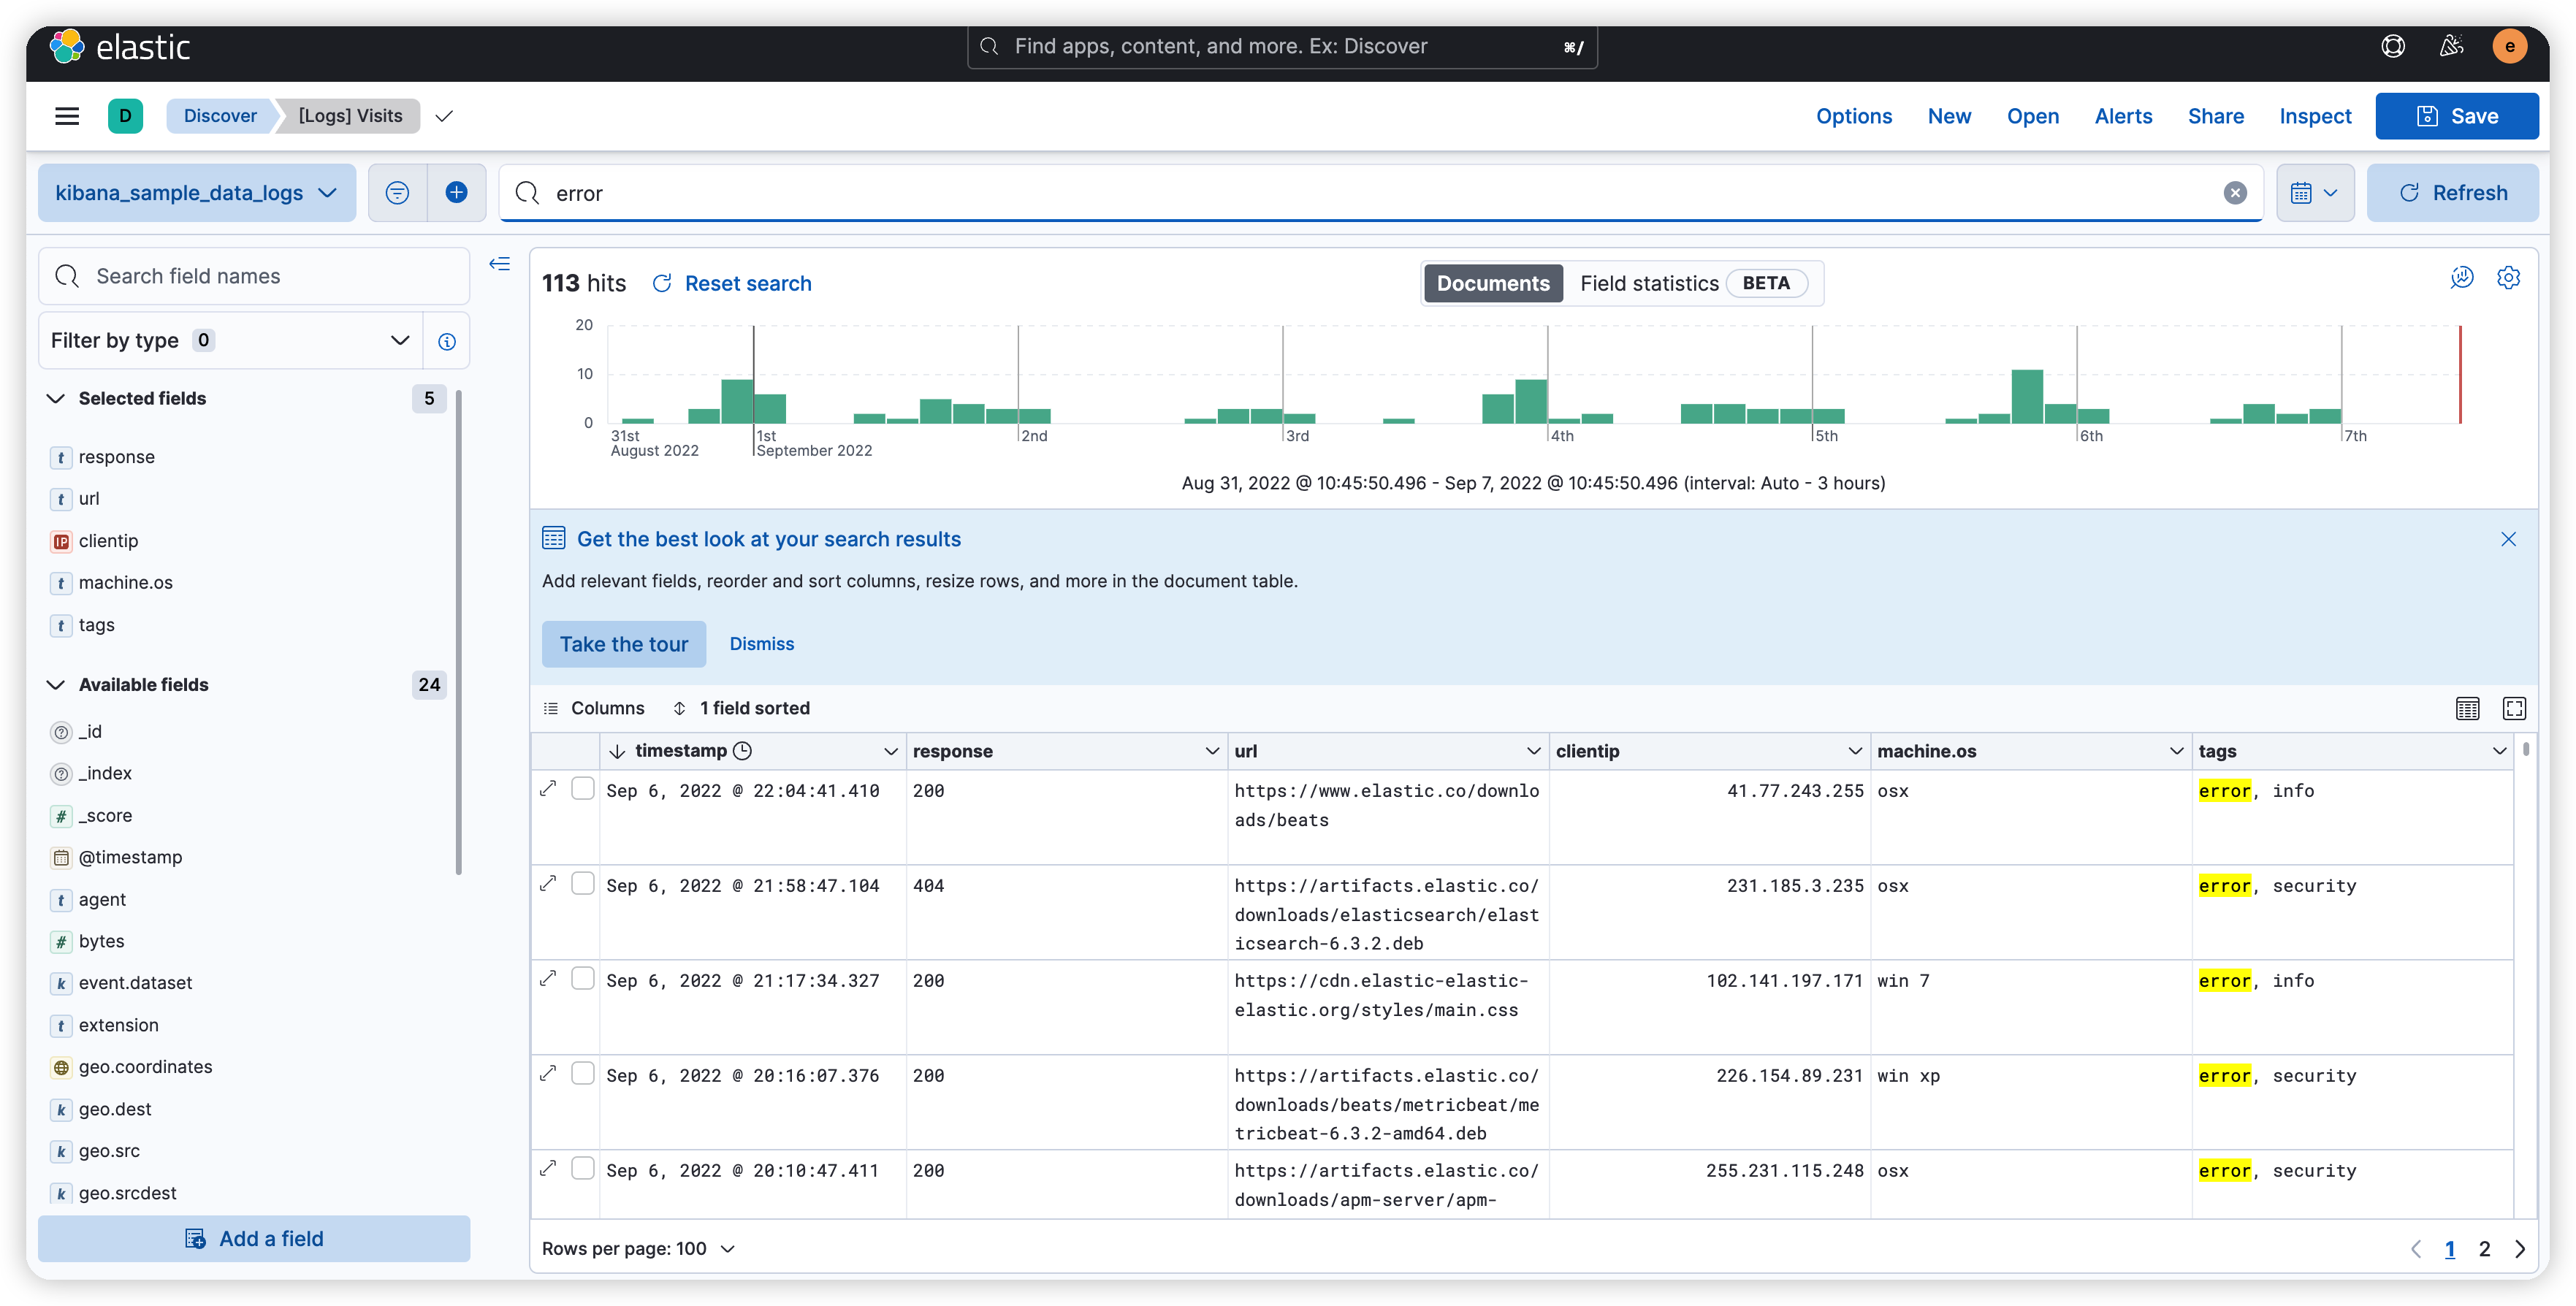Screen dimensions: 2576x1306
Task: Click Take the tour button
Action: tap(623, 644)
